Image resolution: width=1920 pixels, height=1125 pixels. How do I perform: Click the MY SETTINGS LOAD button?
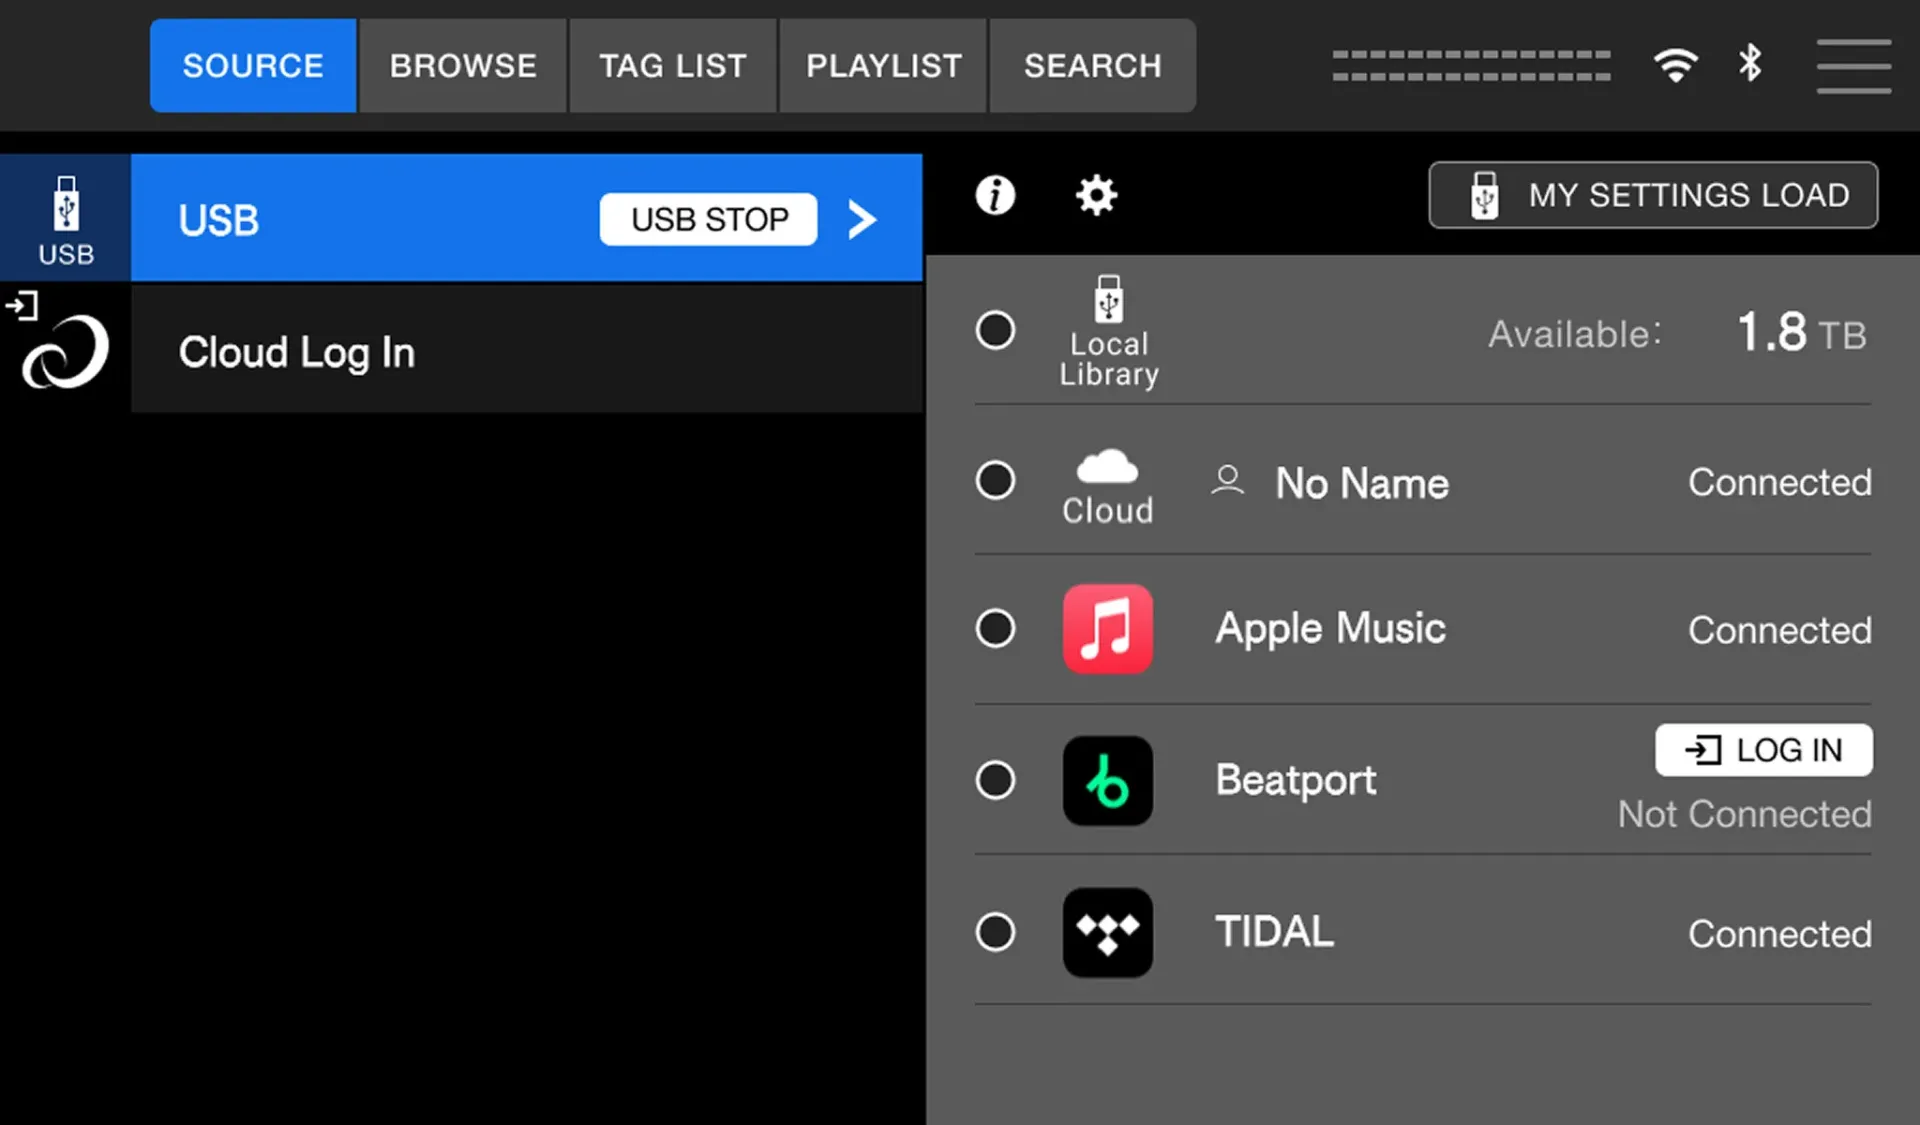click(1653, 195)
